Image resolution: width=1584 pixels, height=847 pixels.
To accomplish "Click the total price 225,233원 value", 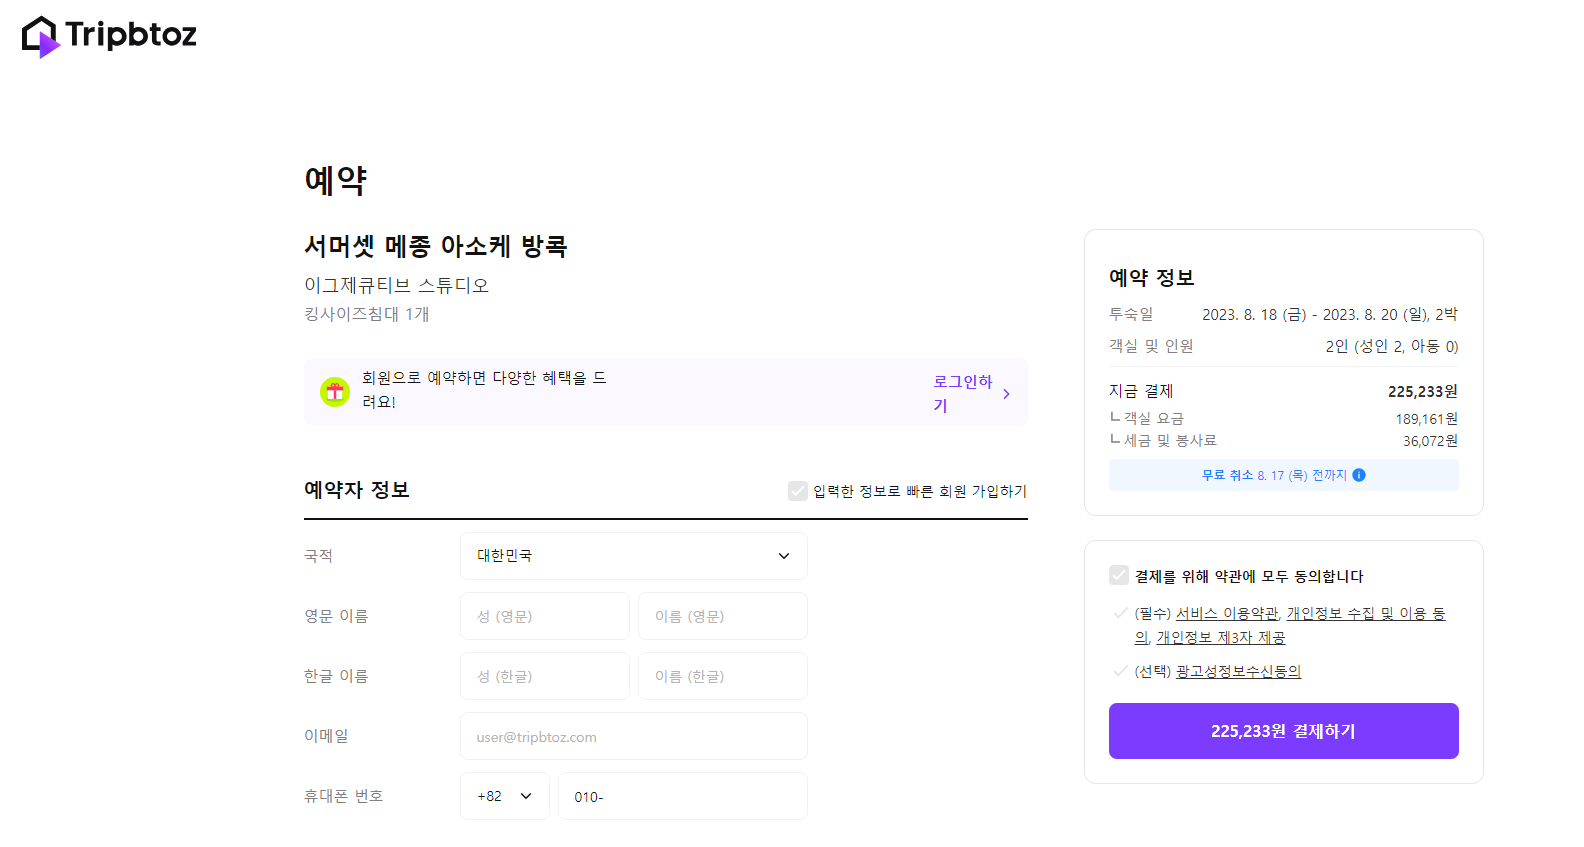I will point(1423,391).
